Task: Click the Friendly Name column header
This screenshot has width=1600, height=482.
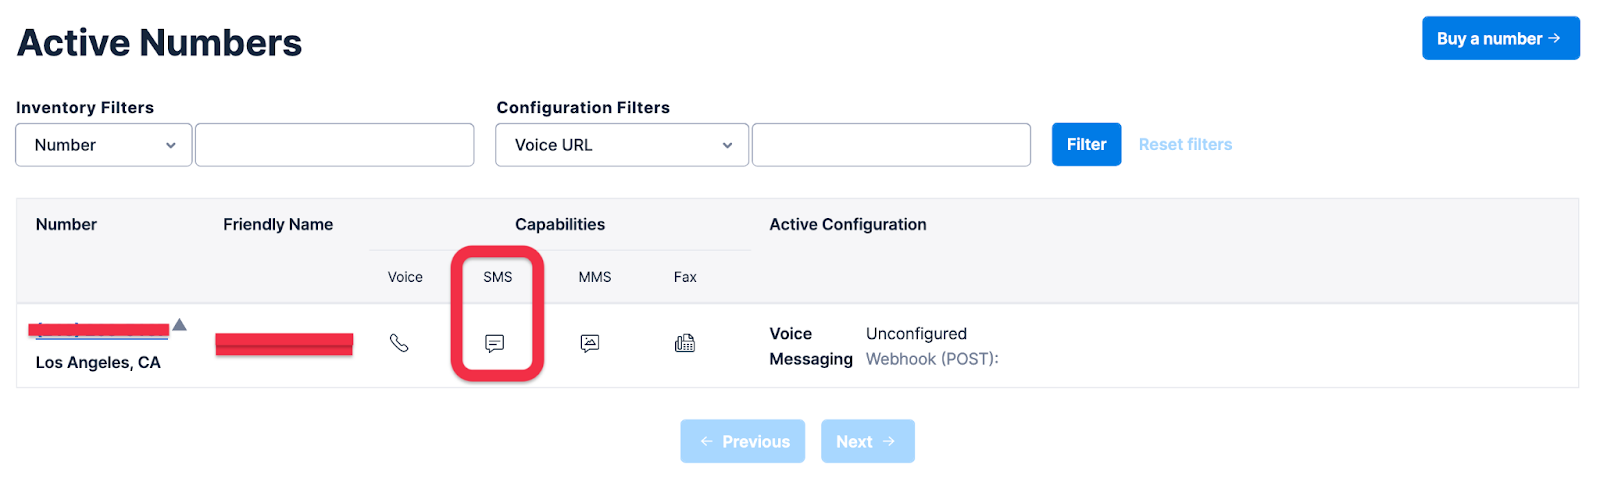Action: tap(278, 225)
